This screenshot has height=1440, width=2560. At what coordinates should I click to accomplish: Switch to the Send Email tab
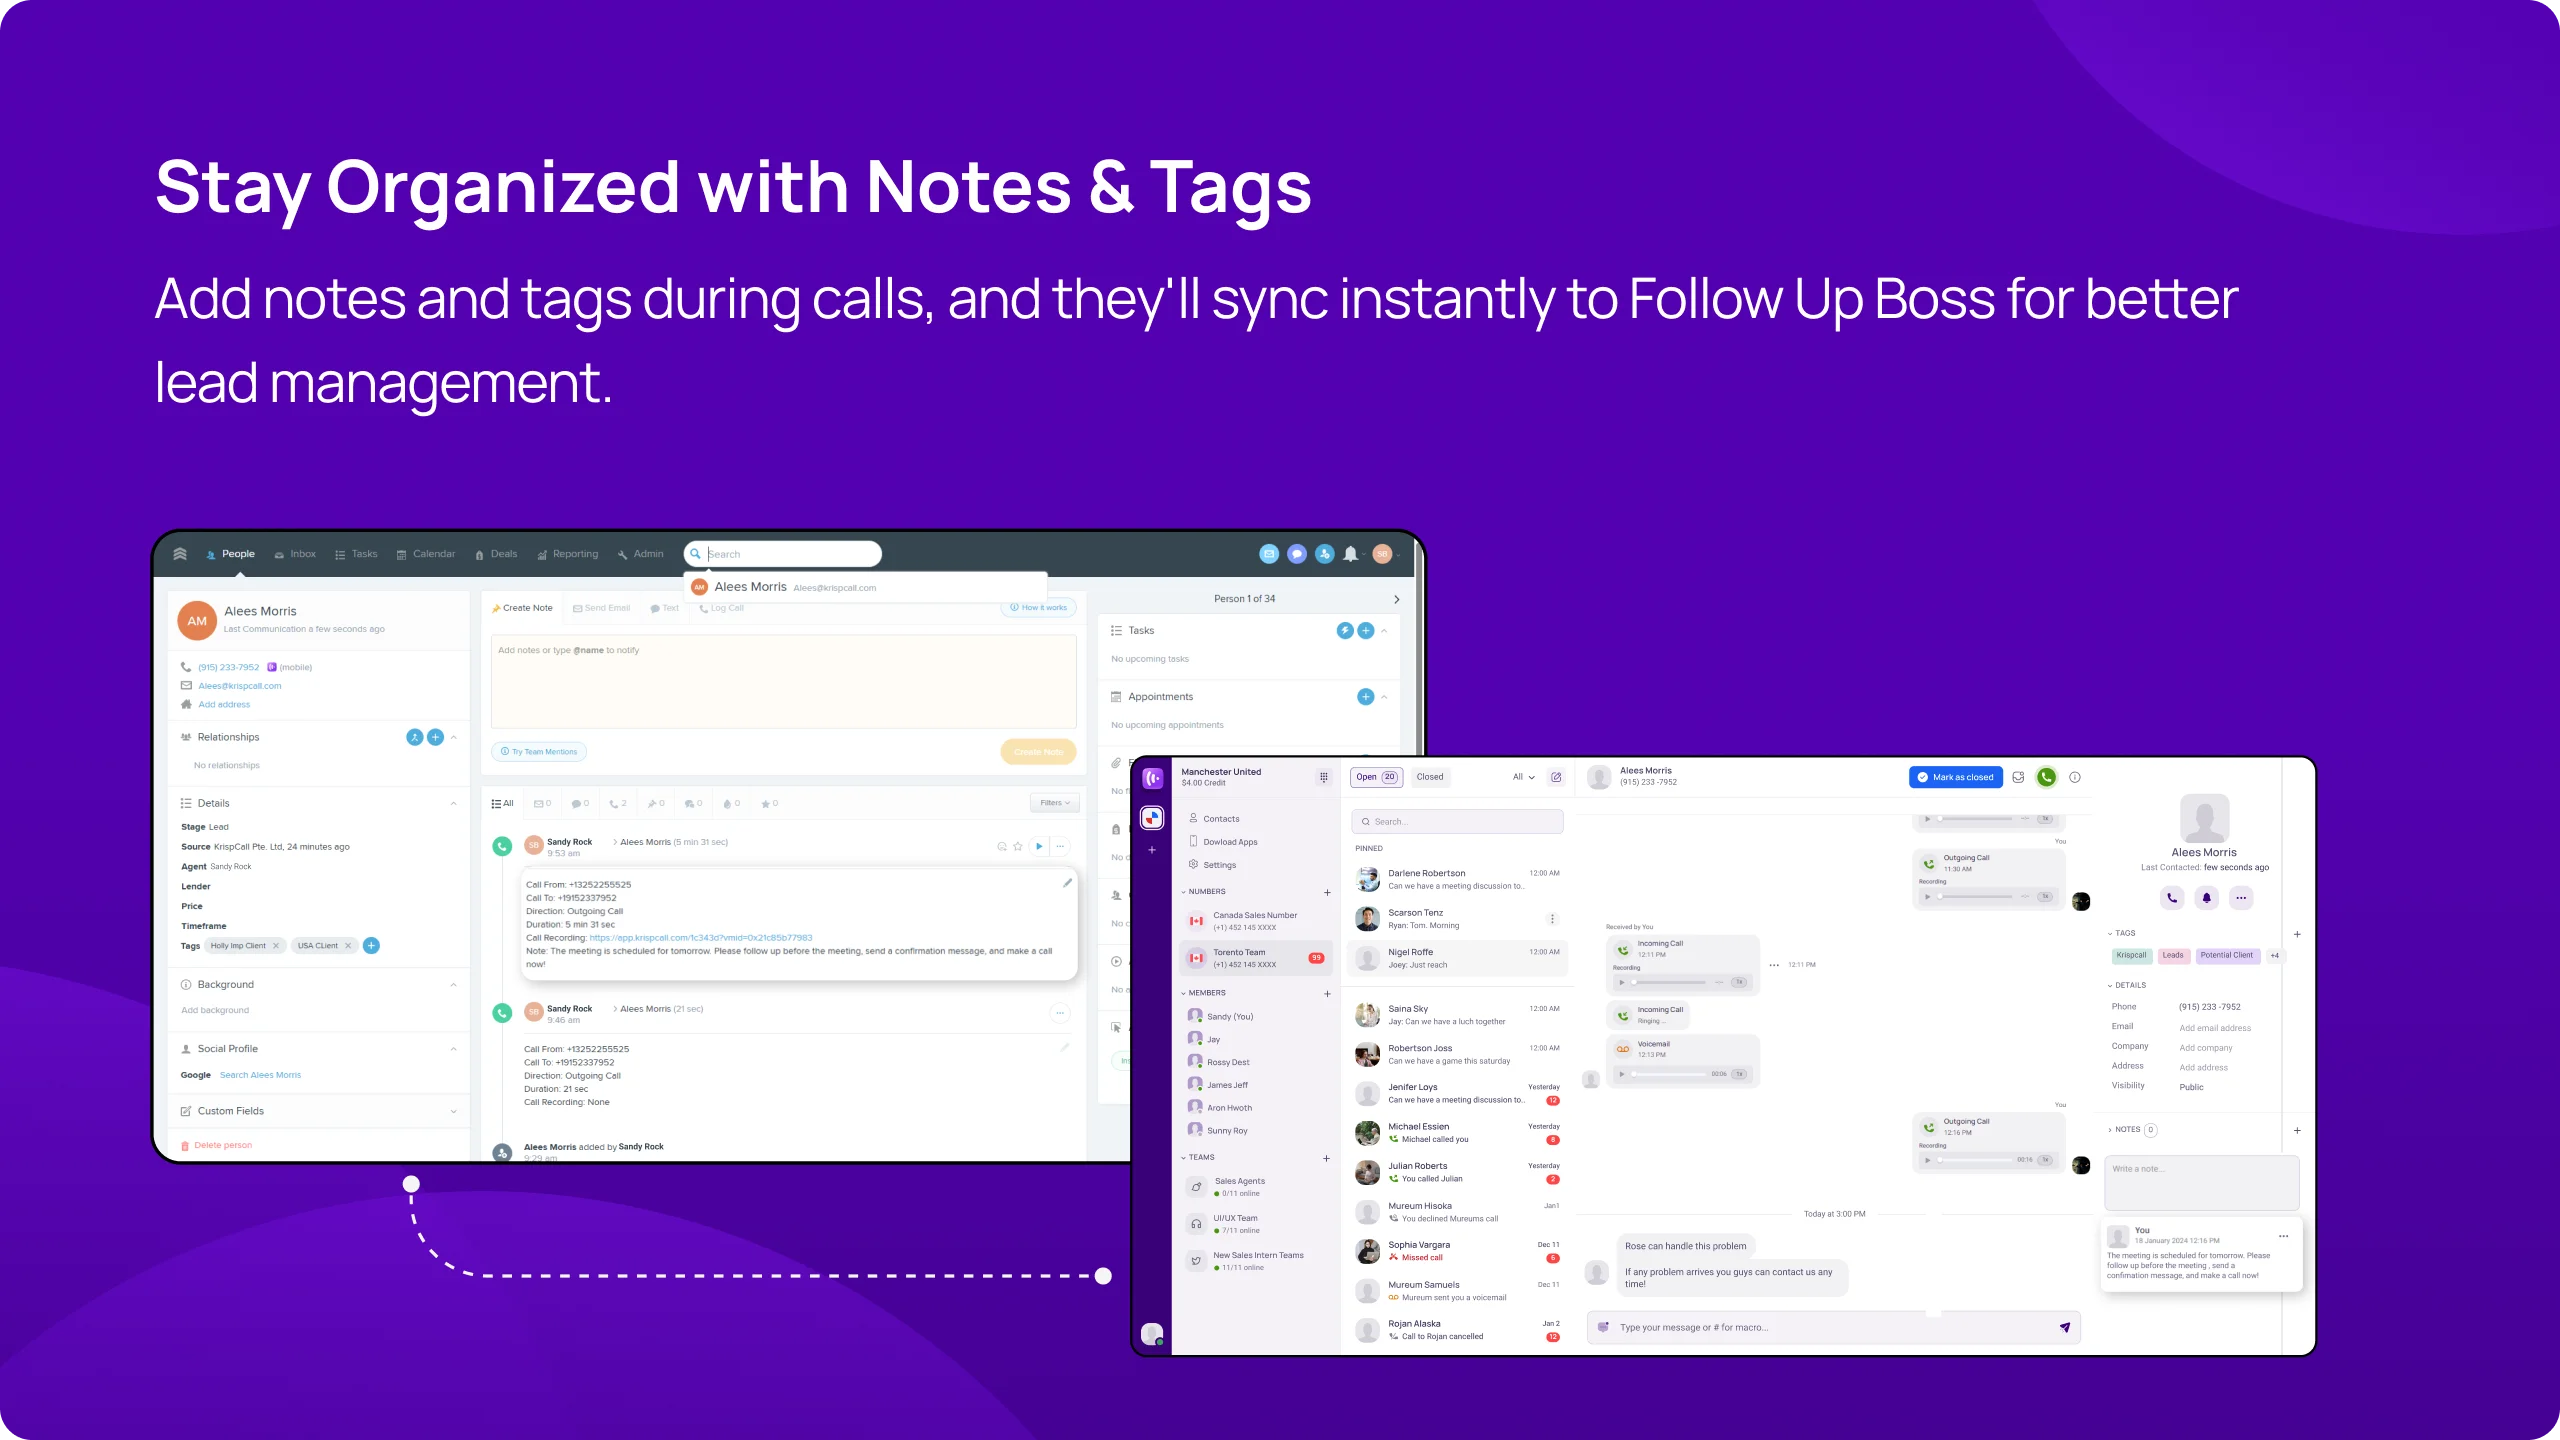601,608
